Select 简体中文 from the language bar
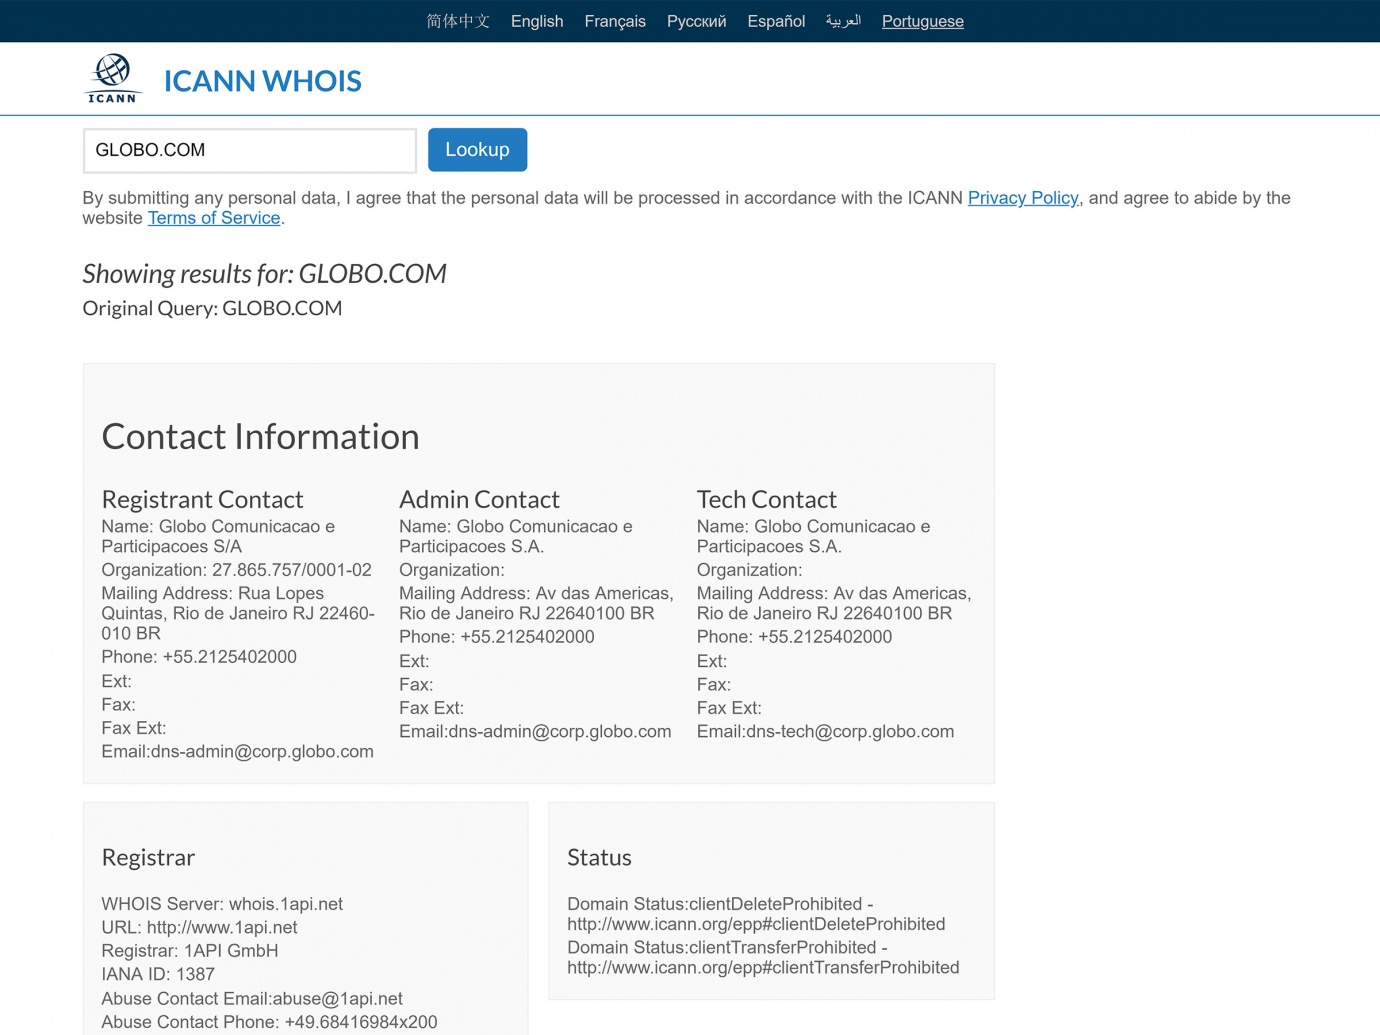Viewport: 1380px width, 1035px height. [x=458, y=21]
